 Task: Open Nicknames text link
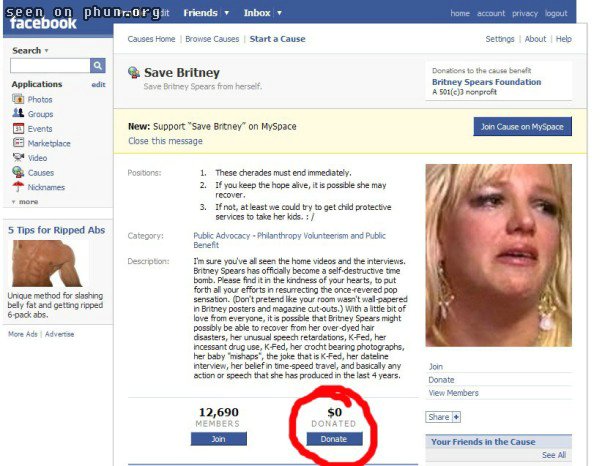tap(46, 187)
